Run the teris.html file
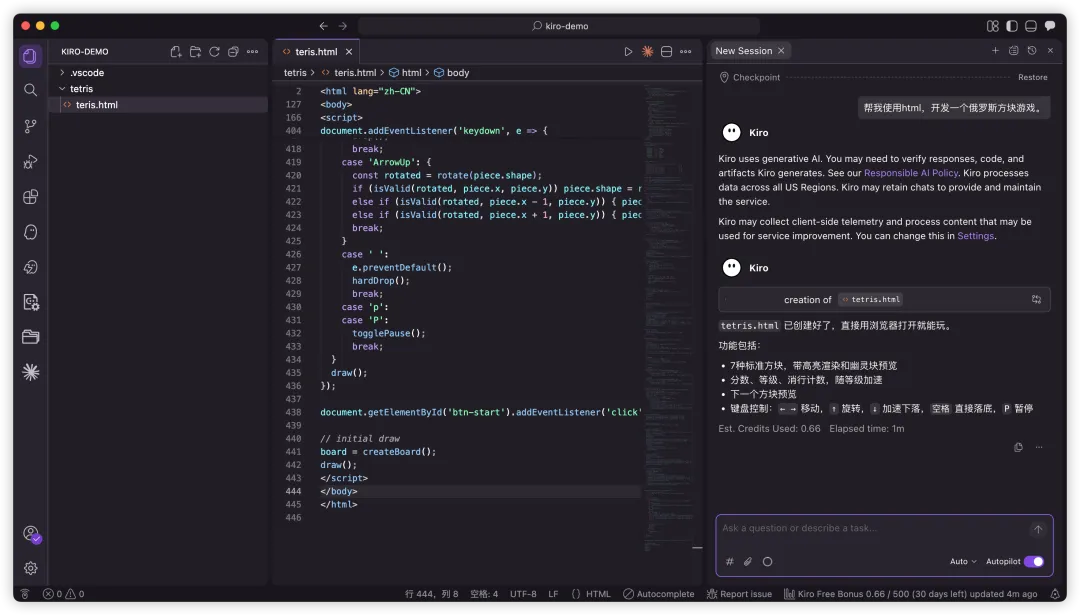The image size is (1080, 615). [628, 52]
